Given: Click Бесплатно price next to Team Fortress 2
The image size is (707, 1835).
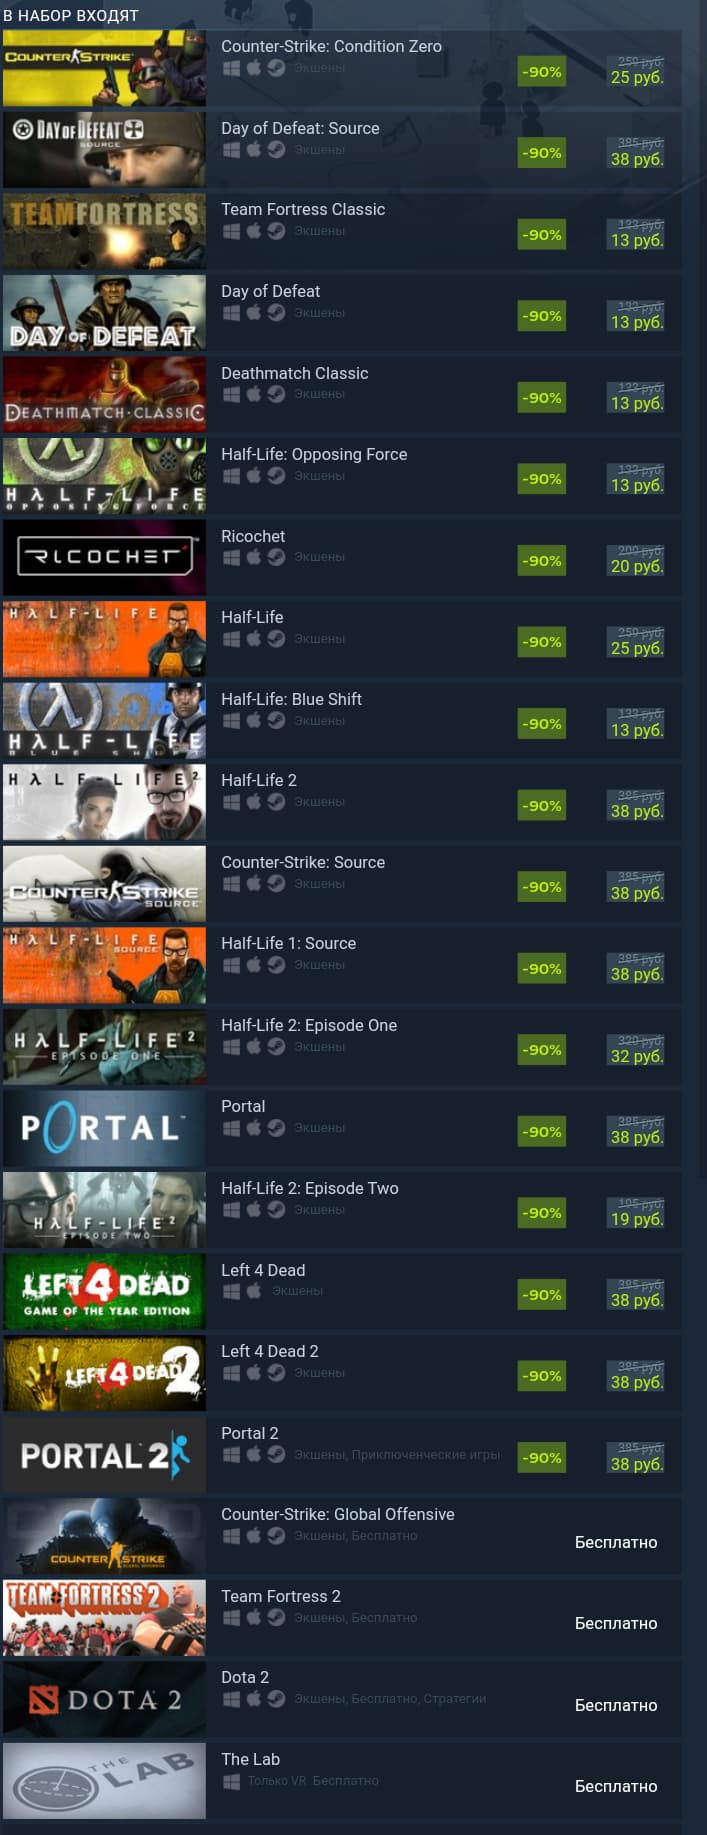Looking at the screenshot, I should click(x=616, y=1624).
